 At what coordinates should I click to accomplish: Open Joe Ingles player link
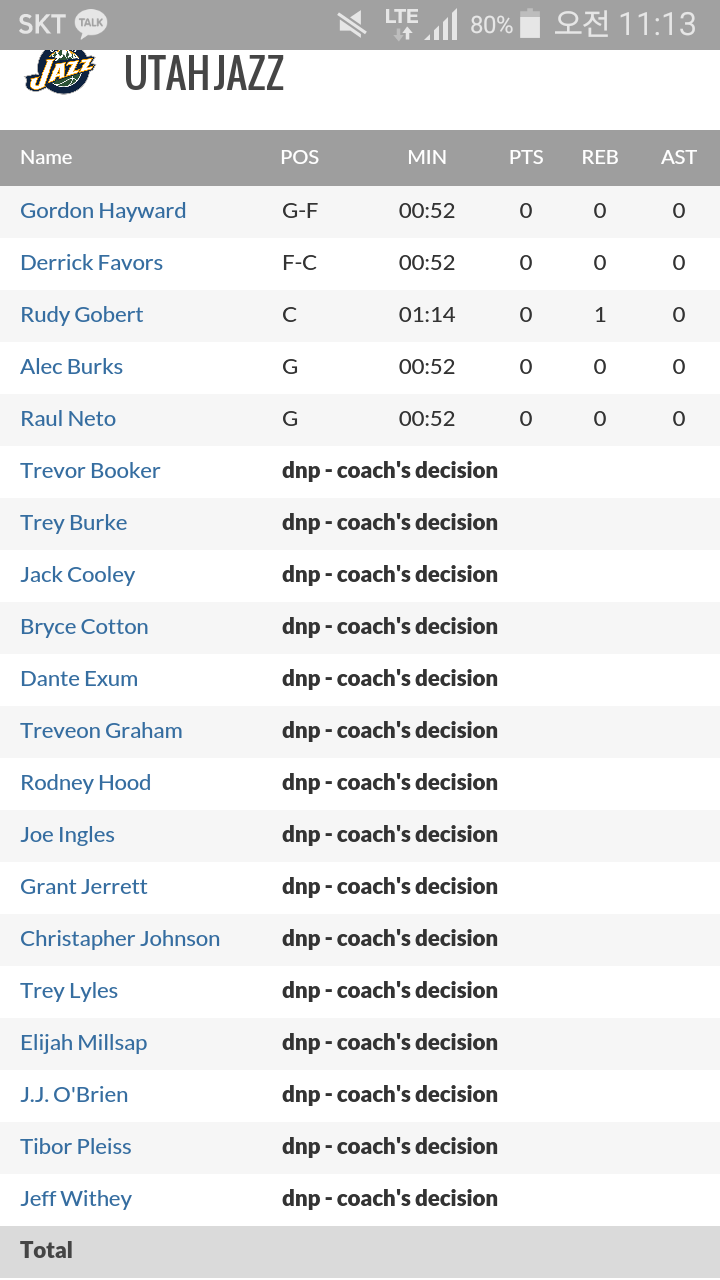67,835
